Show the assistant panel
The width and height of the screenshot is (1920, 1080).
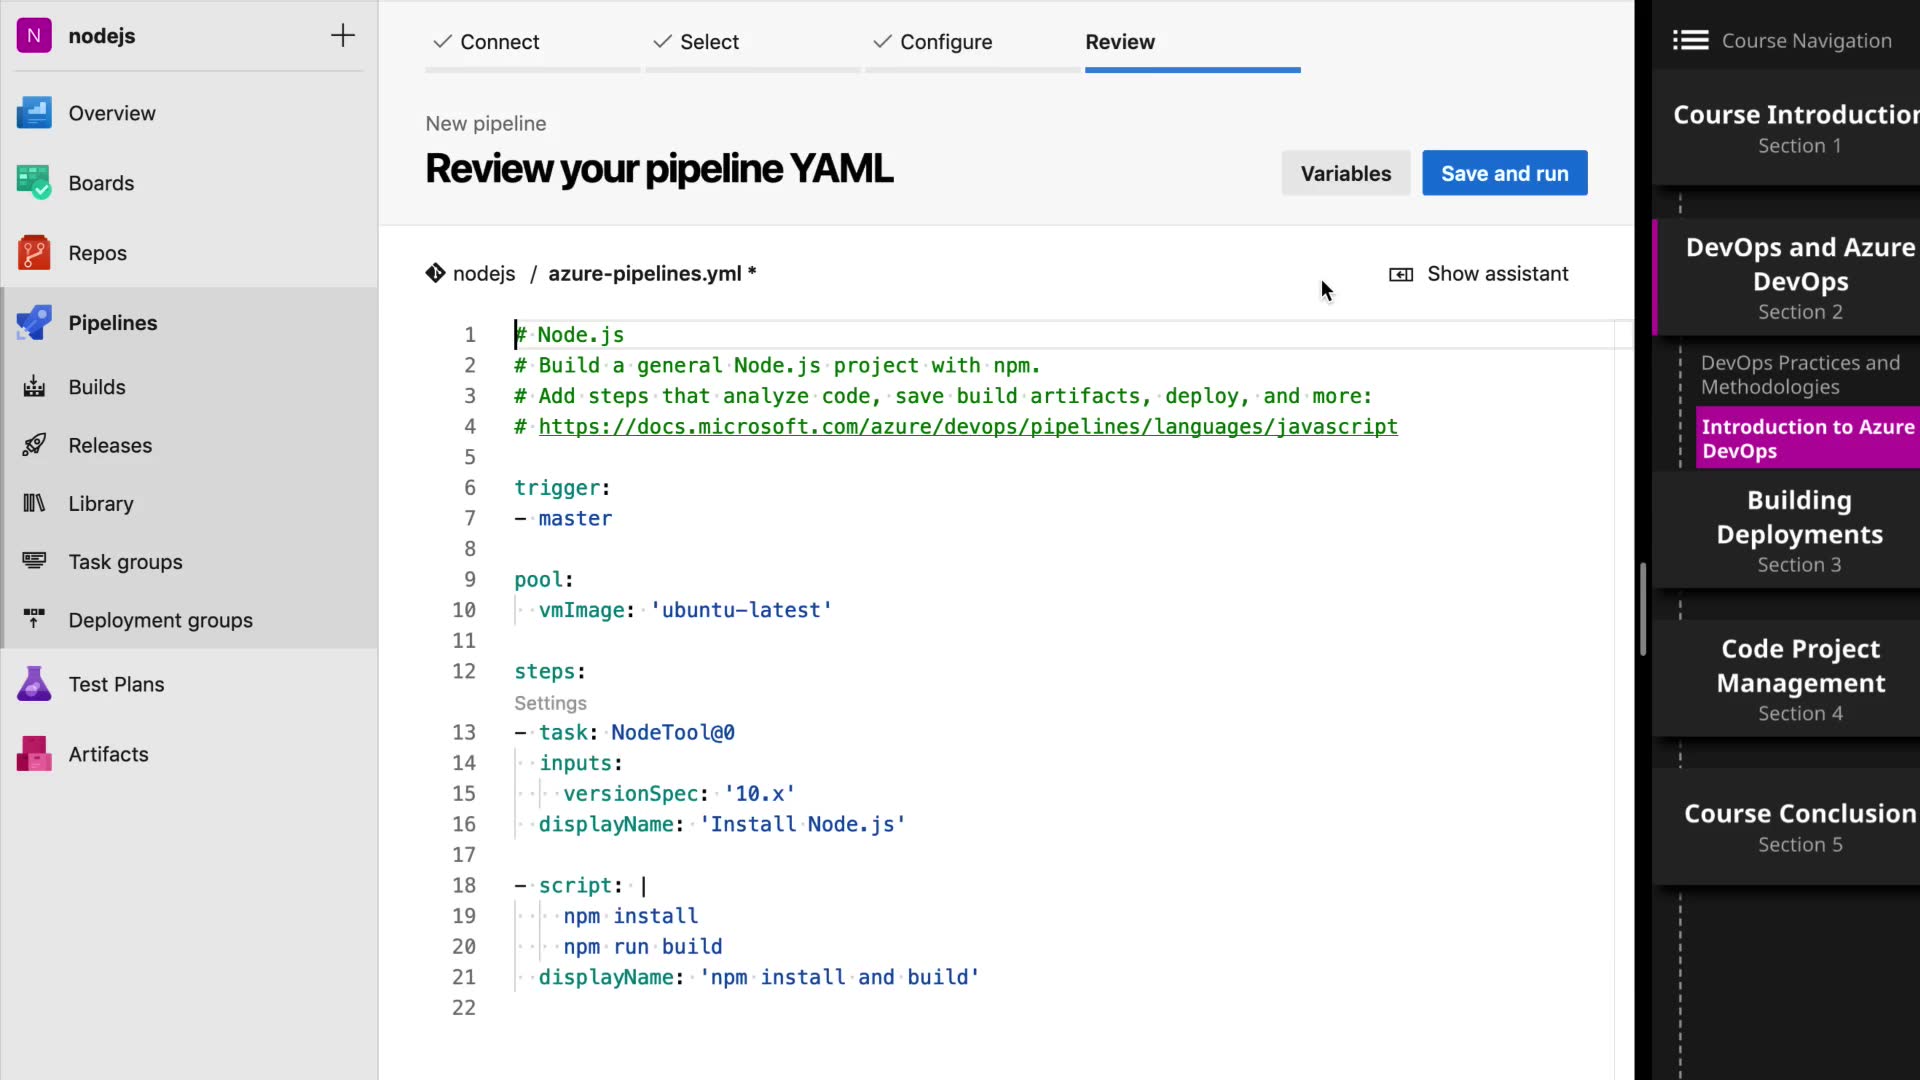pyautogui.click(x=1479, y=274)
